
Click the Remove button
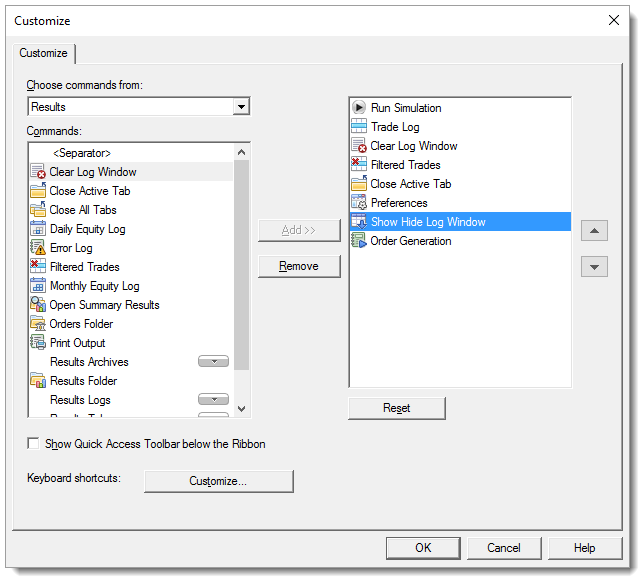[299, 266]
